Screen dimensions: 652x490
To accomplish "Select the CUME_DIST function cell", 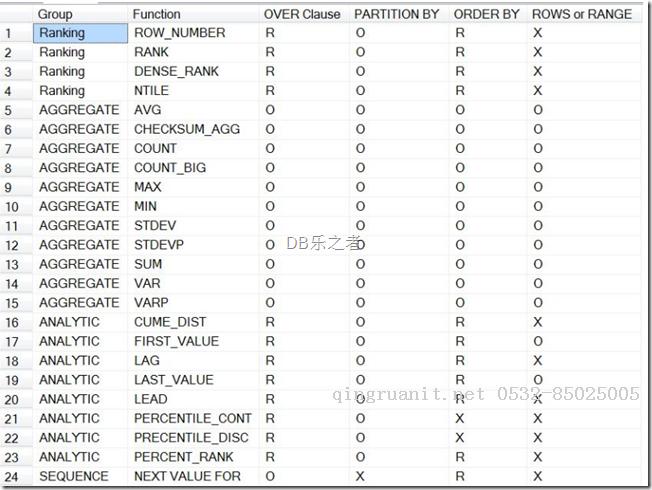I will coord(172,322).
